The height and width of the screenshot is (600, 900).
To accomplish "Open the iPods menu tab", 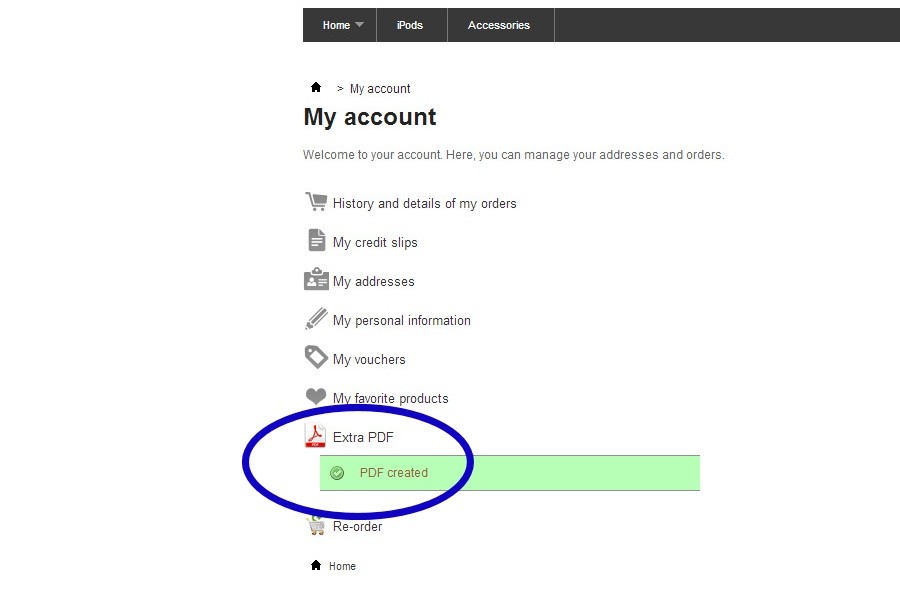I will (410, 25).
